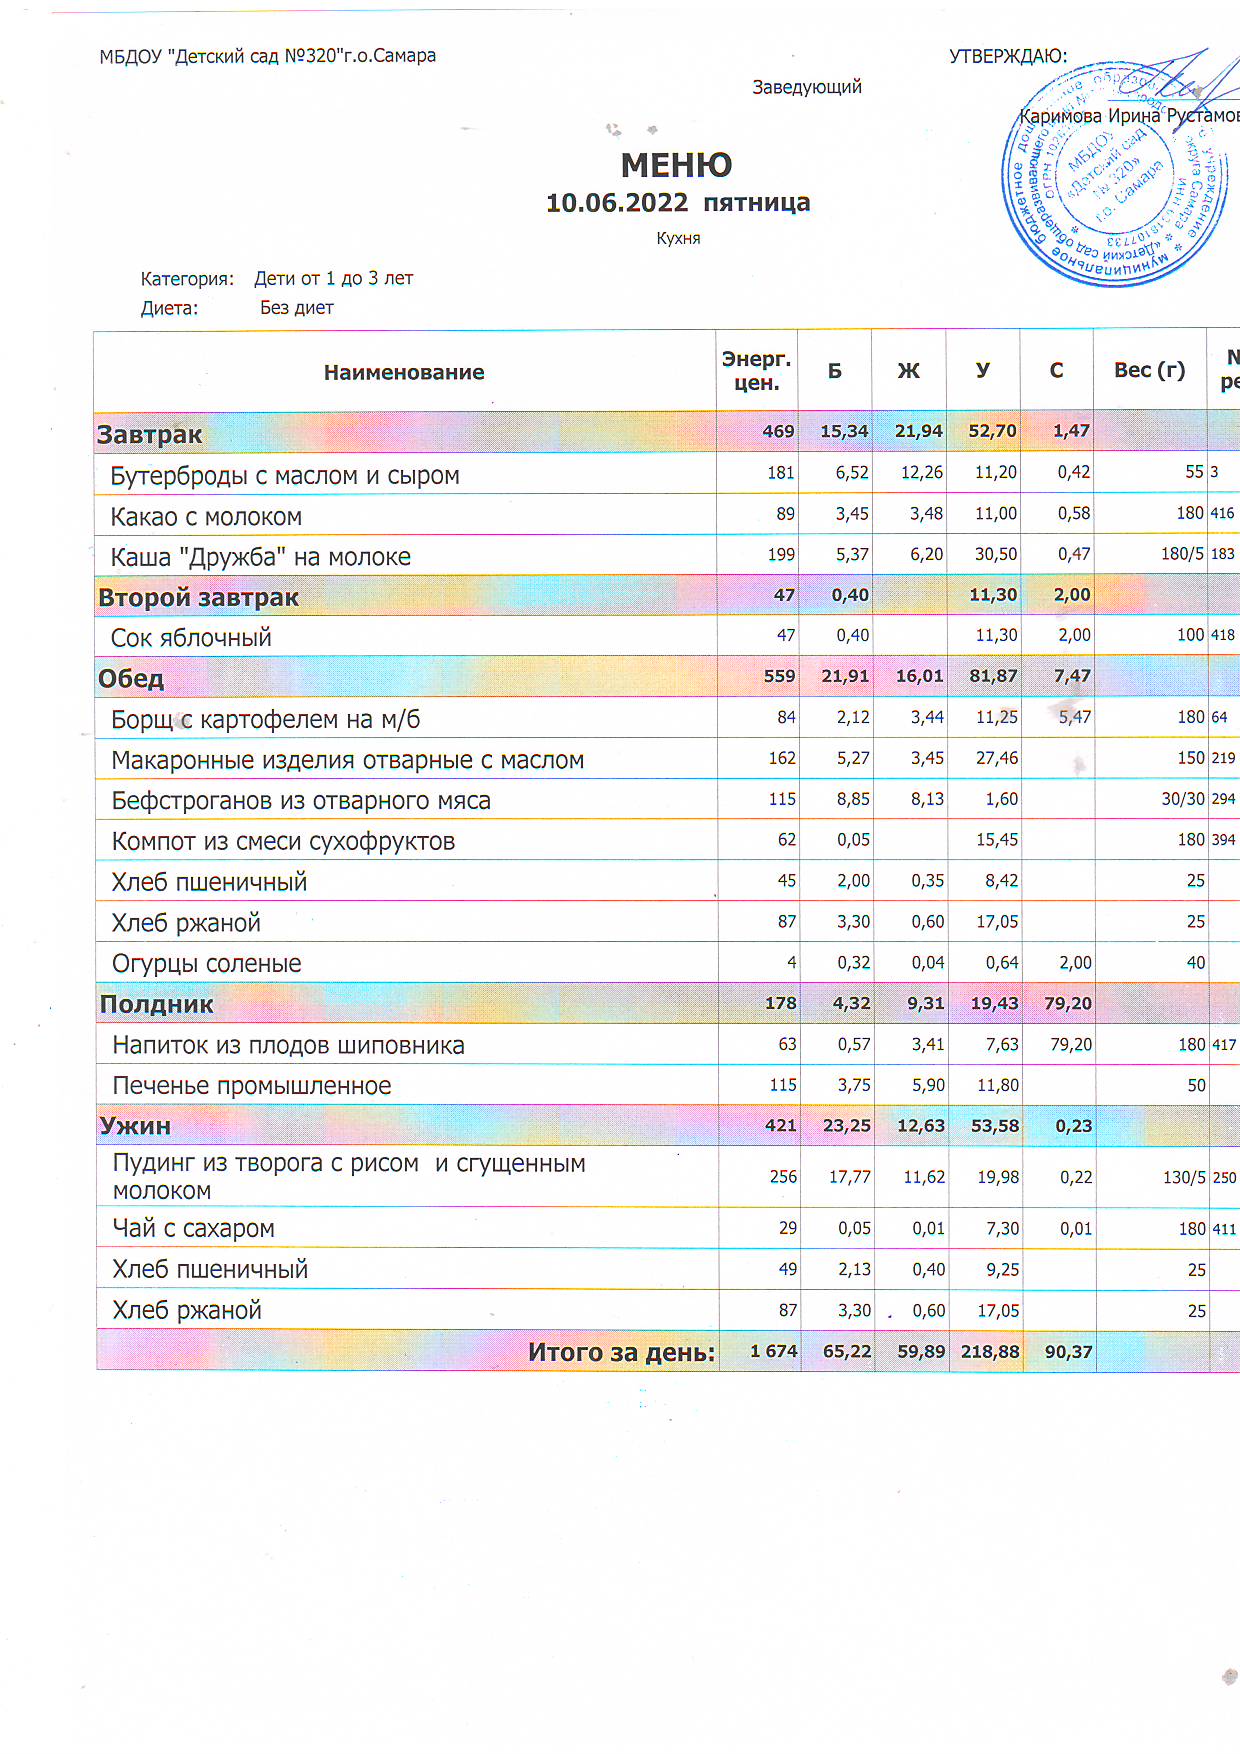Click the daily total "65,22"
This screenshot has width=1240, height=1754.
pyautogui.click(x=846, y=1351)
